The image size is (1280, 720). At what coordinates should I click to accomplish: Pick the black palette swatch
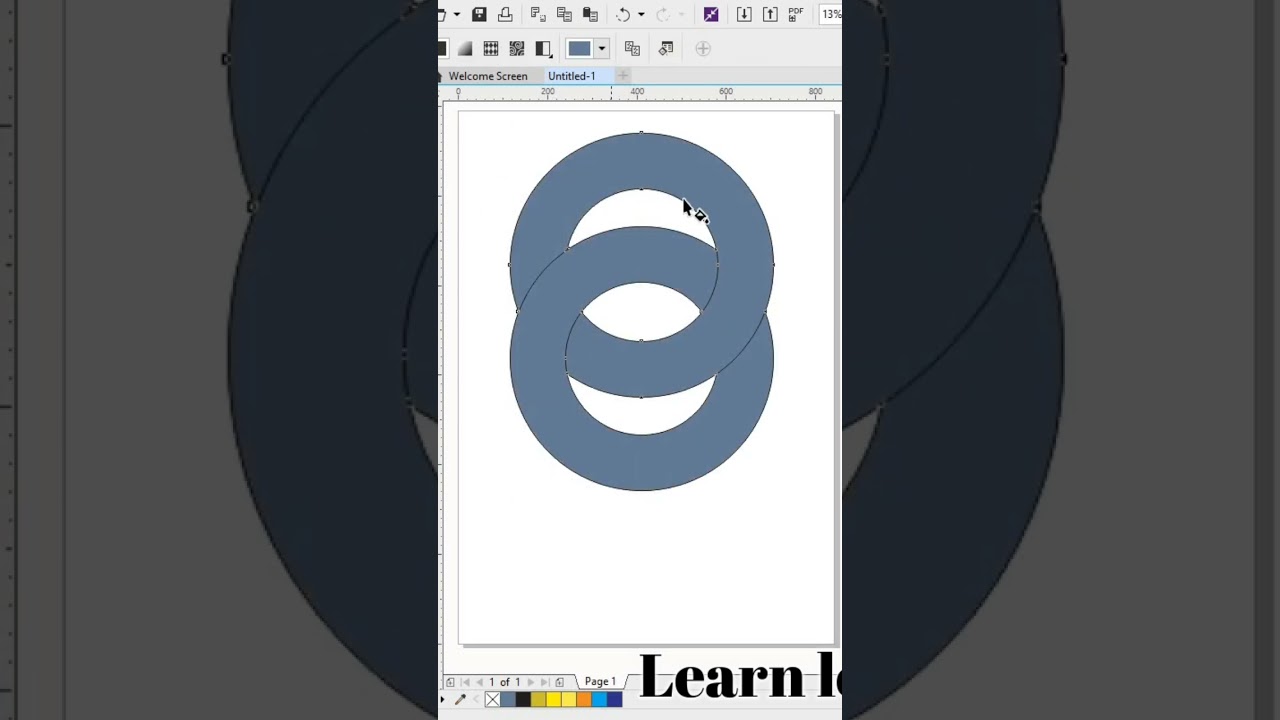[x=523, y=700]
